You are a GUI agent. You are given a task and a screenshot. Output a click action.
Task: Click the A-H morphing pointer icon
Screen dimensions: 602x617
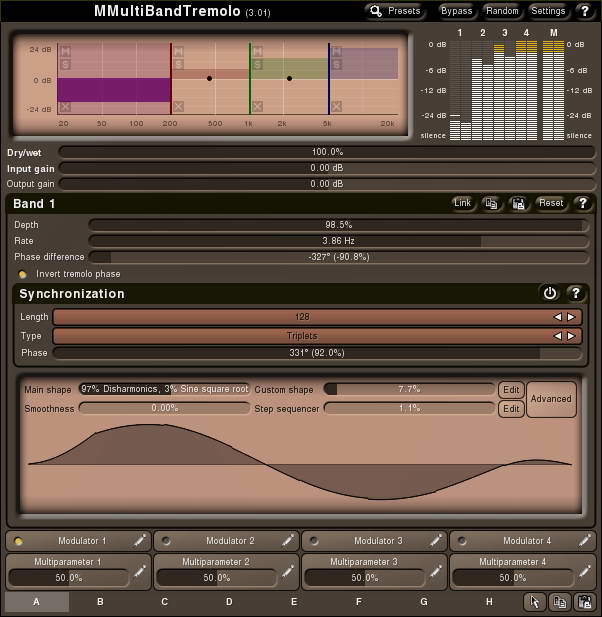(535, 602)
